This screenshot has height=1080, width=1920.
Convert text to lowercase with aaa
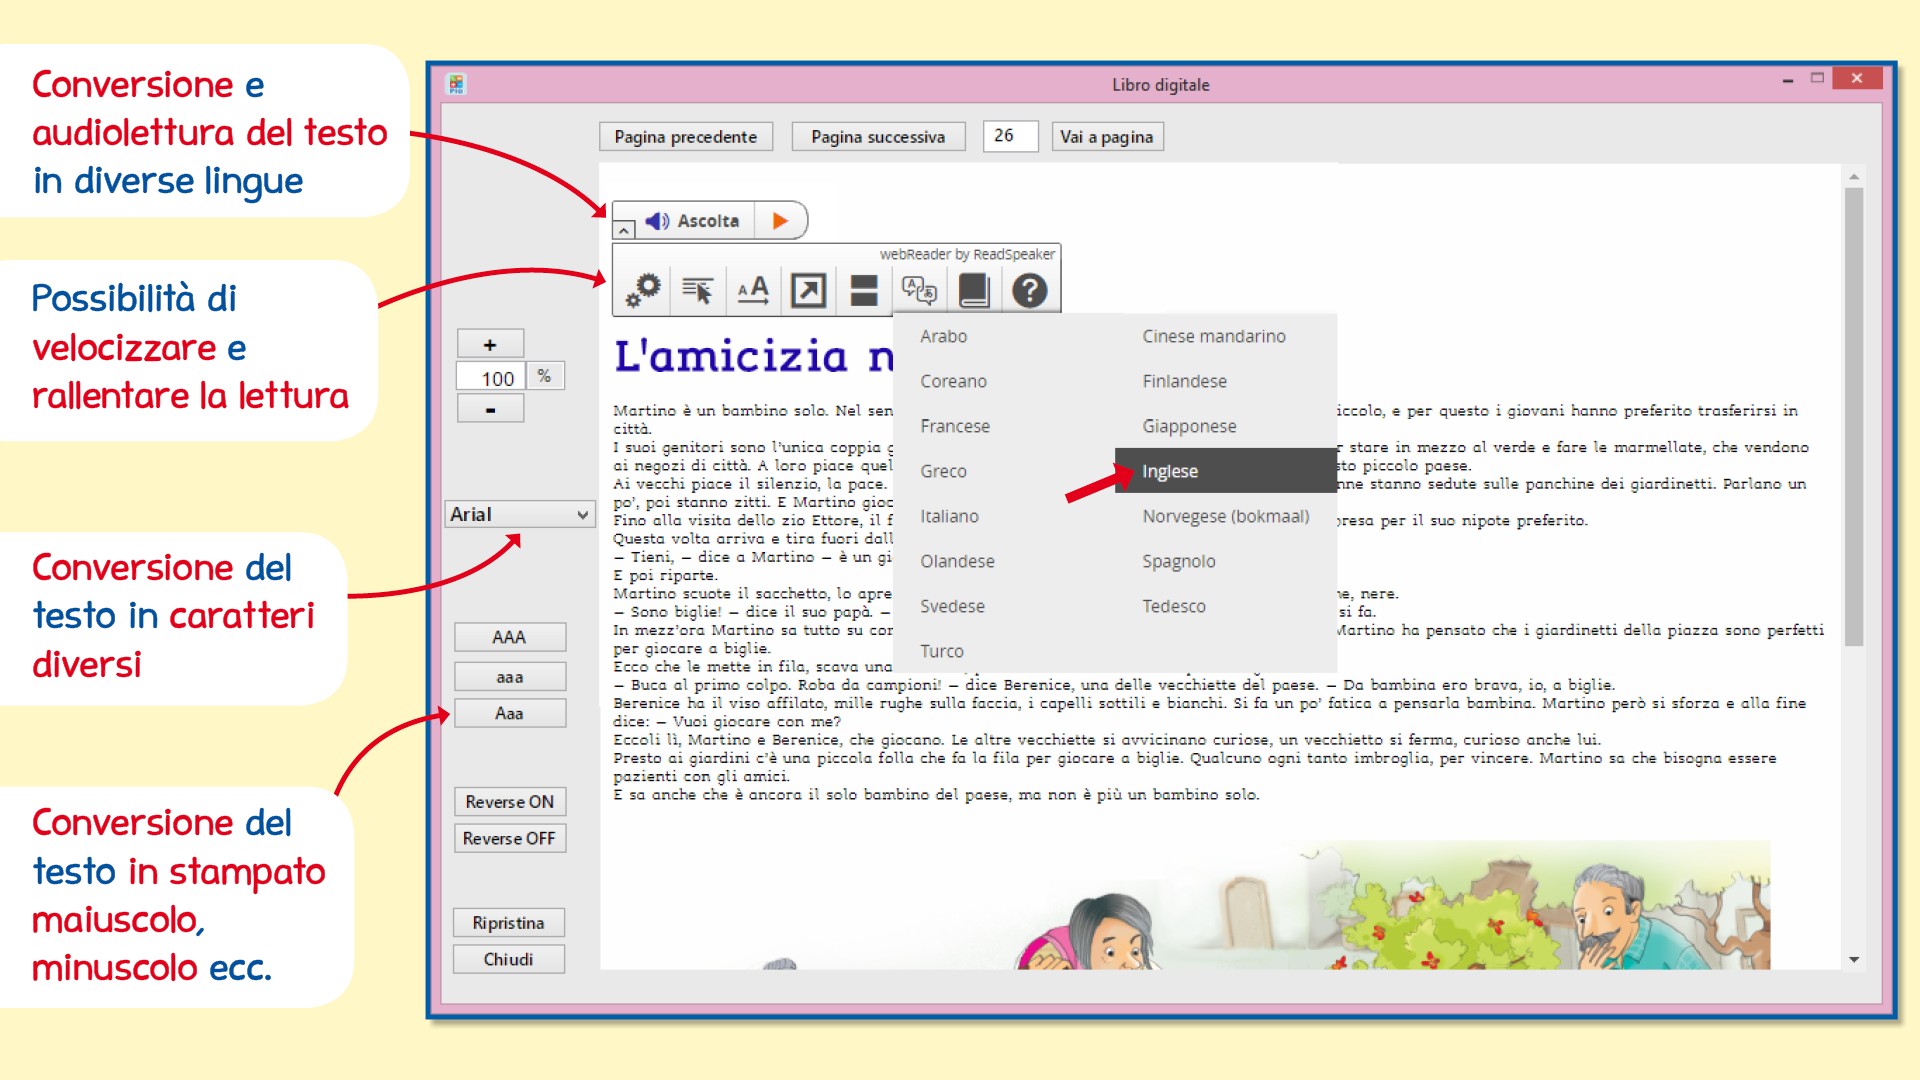coord(509,677)
